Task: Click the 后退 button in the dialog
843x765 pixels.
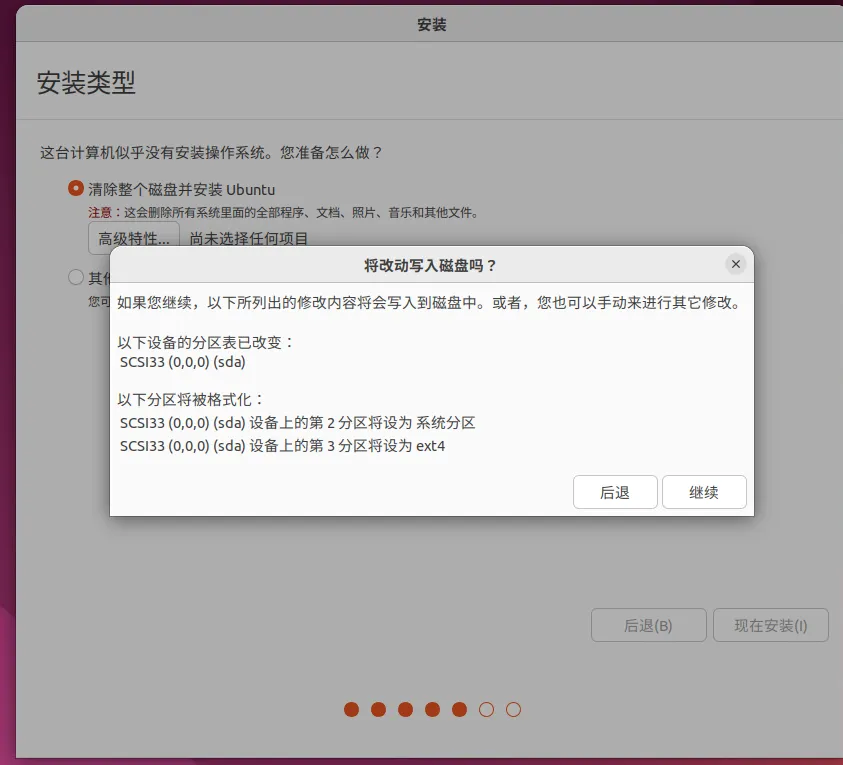Action: (615, 492)
